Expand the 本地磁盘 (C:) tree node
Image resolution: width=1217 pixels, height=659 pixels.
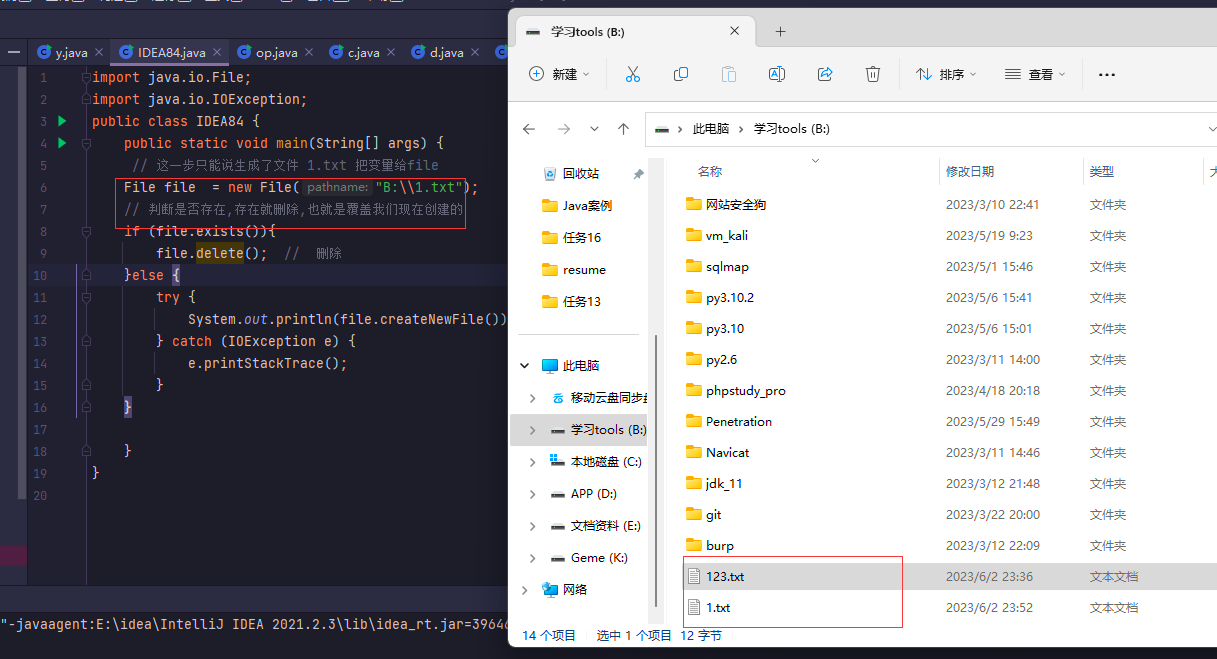(532, 462)
